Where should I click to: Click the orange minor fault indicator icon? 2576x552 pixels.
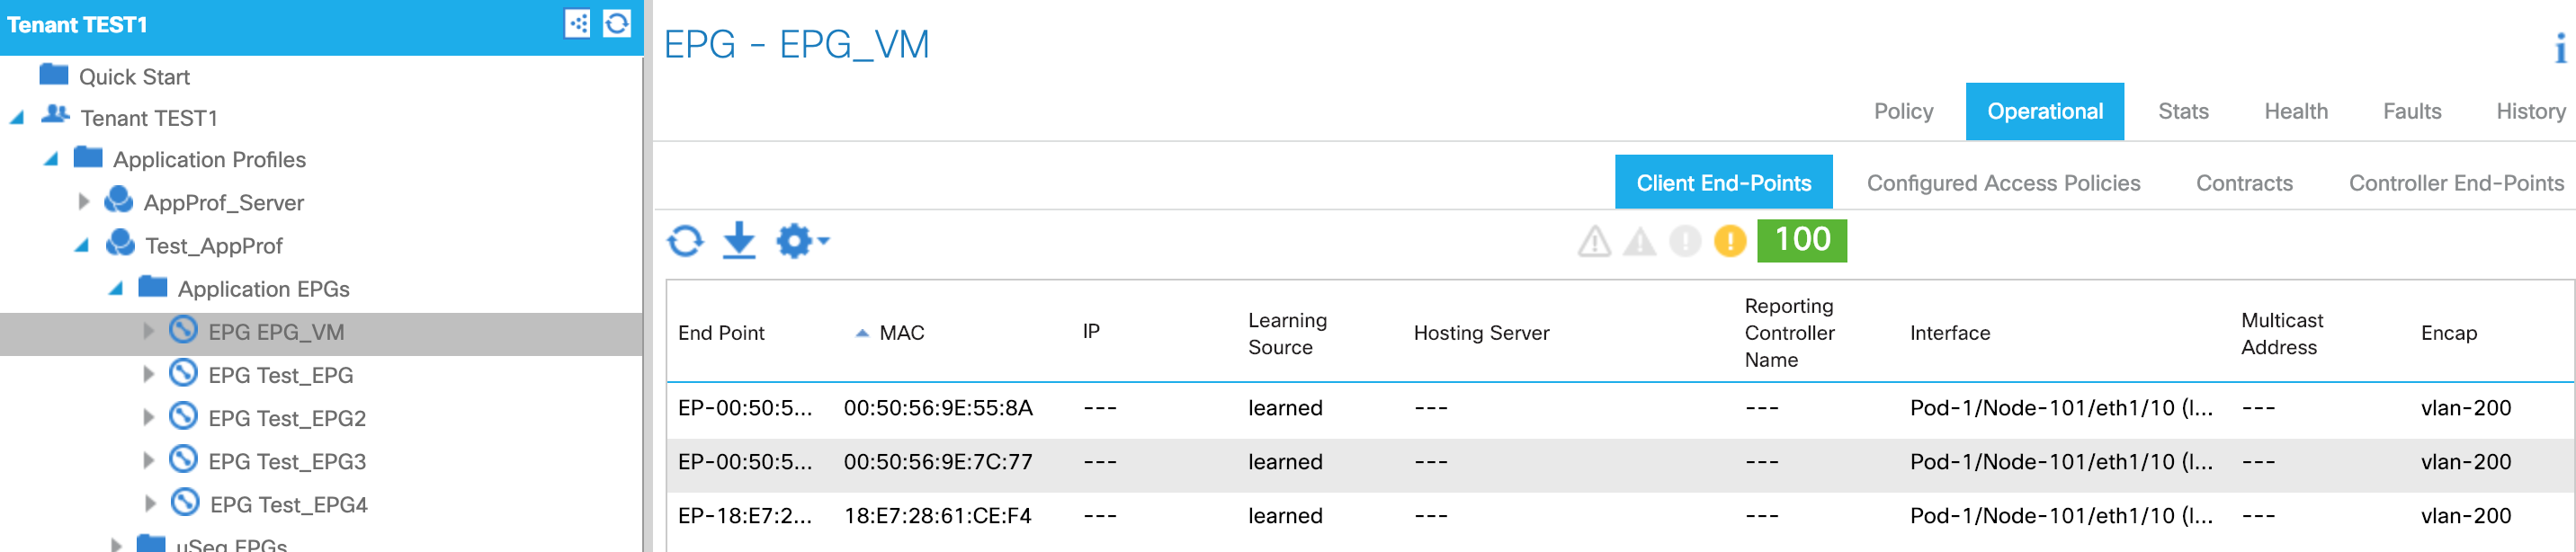1729,241
